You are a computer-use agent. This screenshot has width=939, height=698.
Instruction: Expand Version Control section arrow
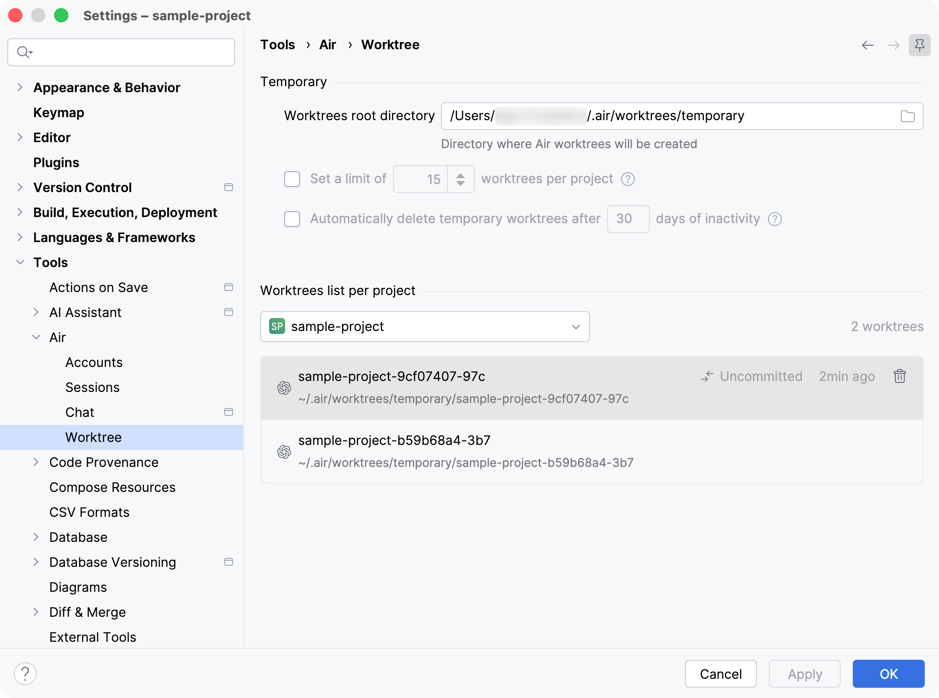[20, 187]
